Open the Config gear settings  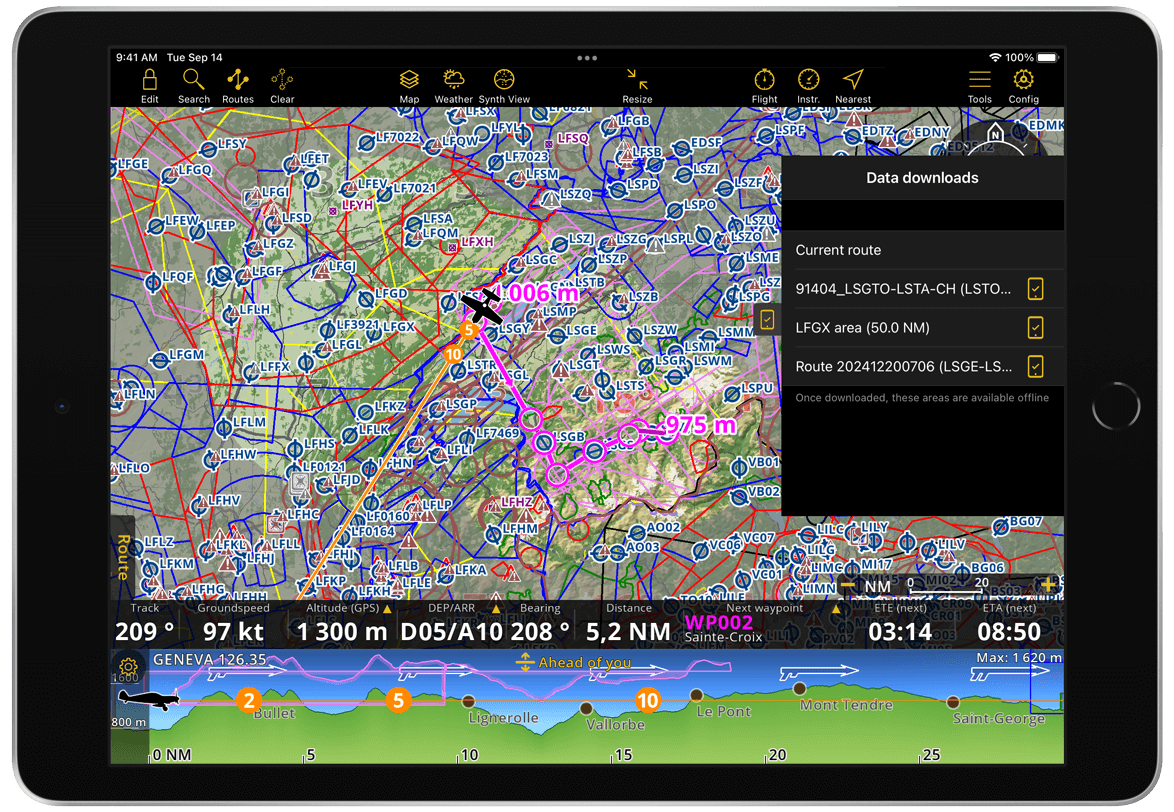(x=1024, y=86)
